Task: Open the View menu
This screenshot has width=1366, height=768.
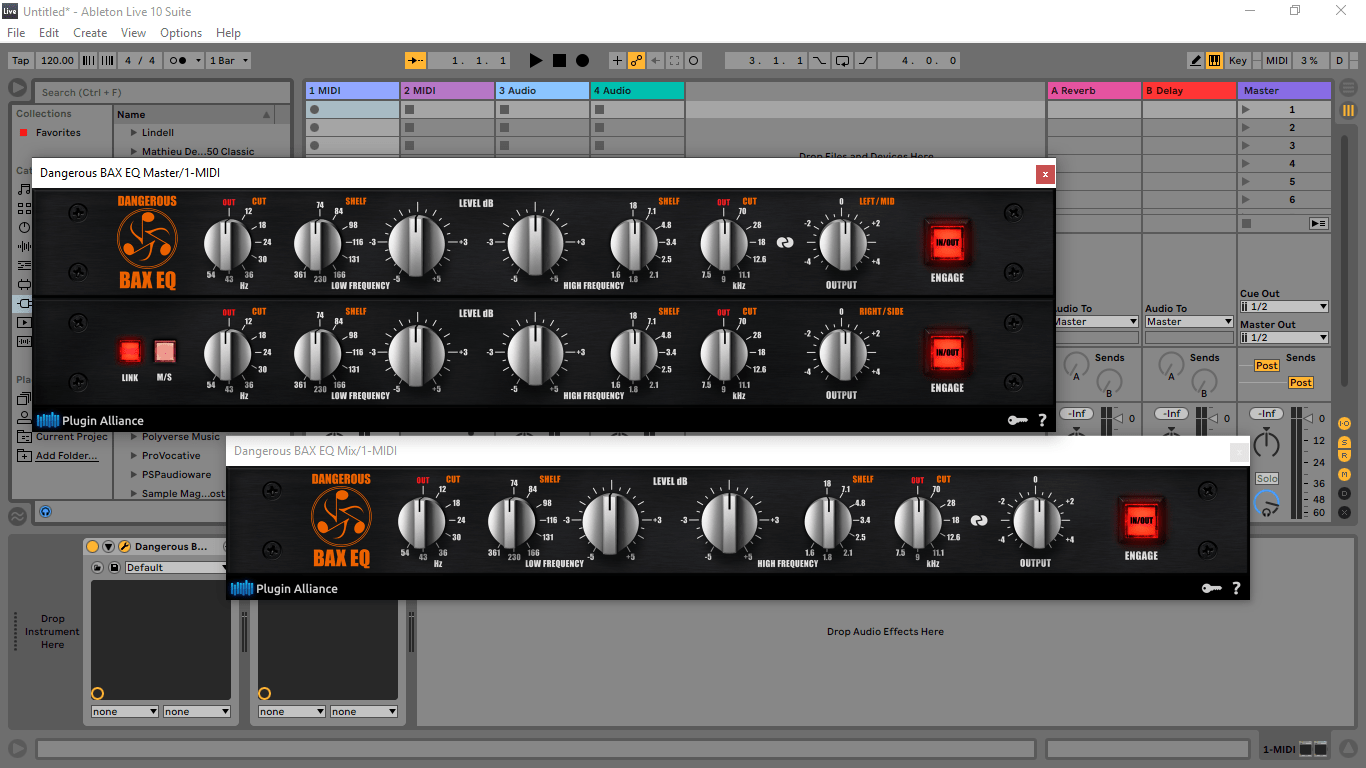Action: click(x=134, y=33)
